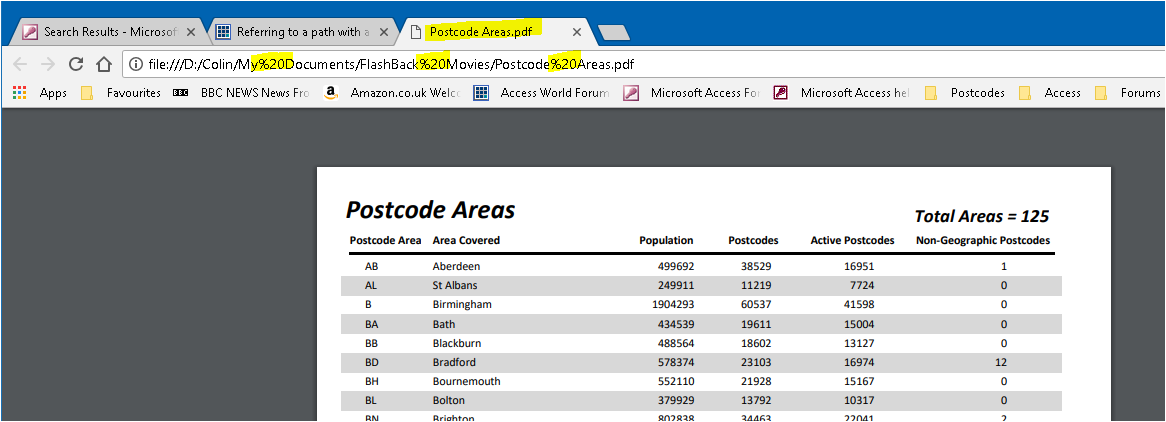The height and width of the screenshot is (422, 1166).
Task: Click the Bradford area name
Action: pyautogui.click(x=454, y=362)
